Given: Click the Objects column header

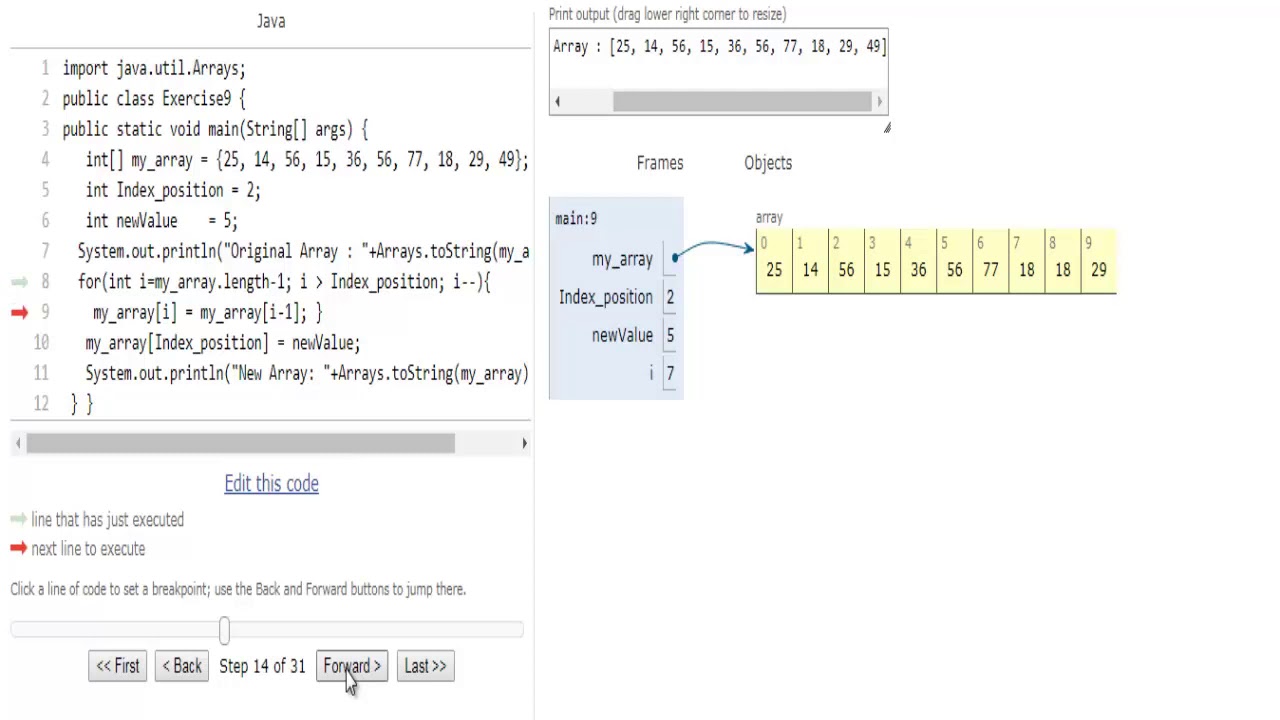Looking at the screenshot, I should (768, 163).
